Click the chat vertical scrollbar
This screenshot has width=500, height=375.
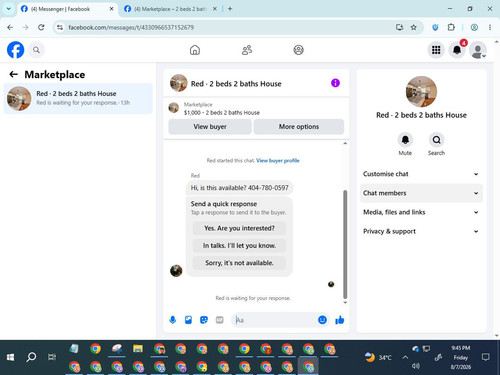tap(345, 245)
